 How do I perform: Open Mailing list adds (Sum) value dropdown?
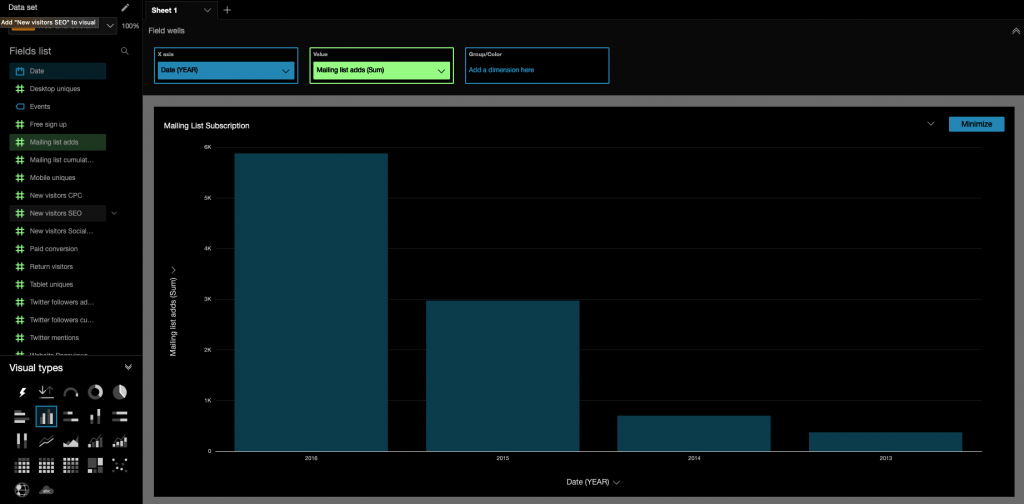440,71
